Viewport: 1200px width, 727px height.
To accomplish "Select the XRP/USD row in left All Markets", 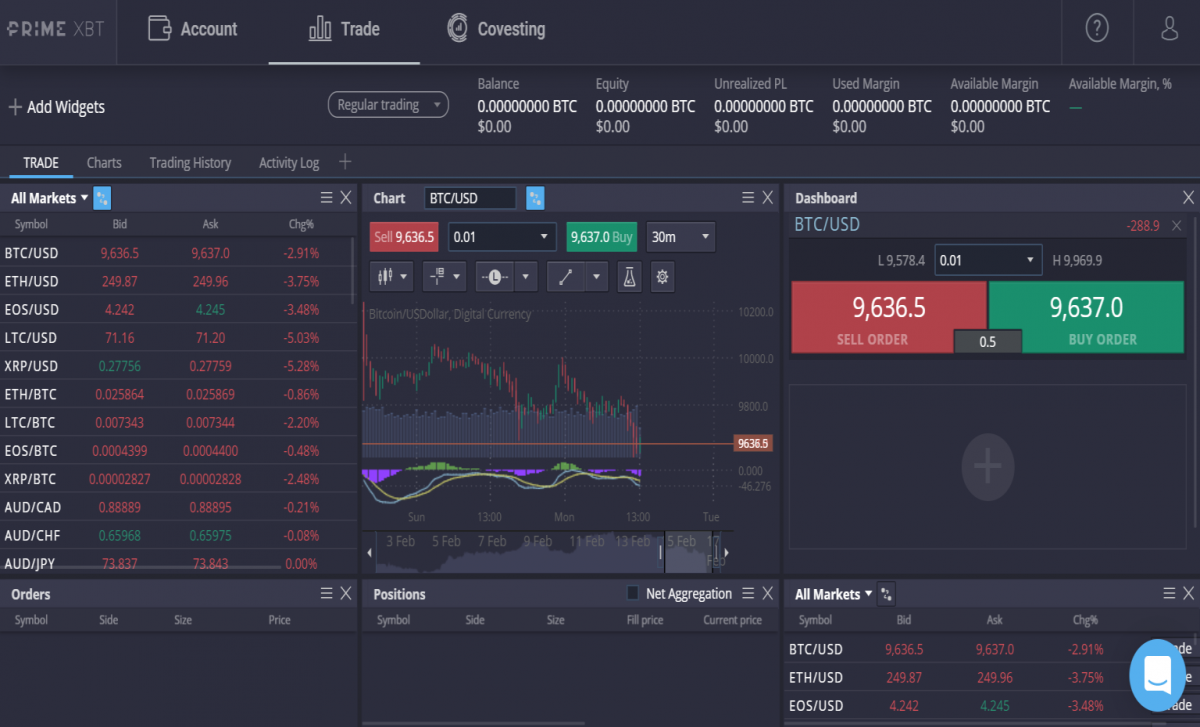I will tap(177, 366).
